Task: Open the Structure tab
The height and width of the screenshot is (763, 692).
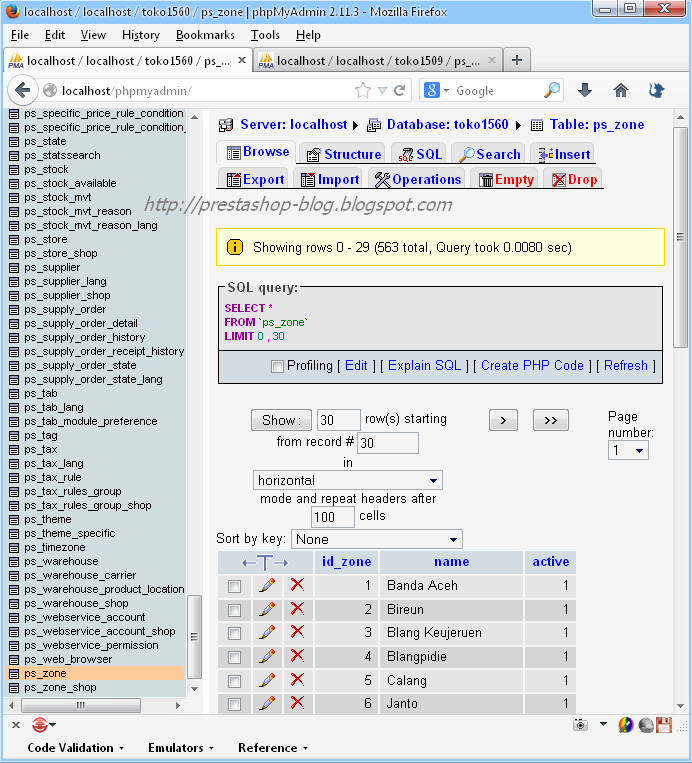Action: 344,154
